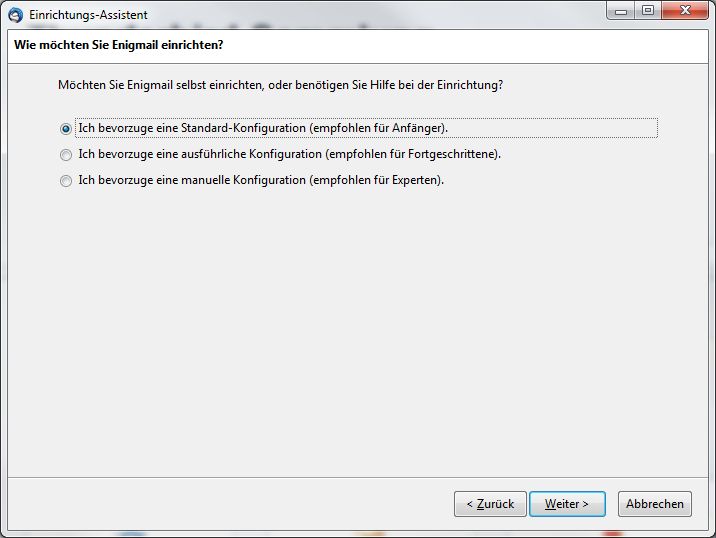The width and height of the screenshot is (716, 538).
Task: Click the question text 'Möchten Sie Enigmail selbst einrichten'
Action: coord(160,85)
